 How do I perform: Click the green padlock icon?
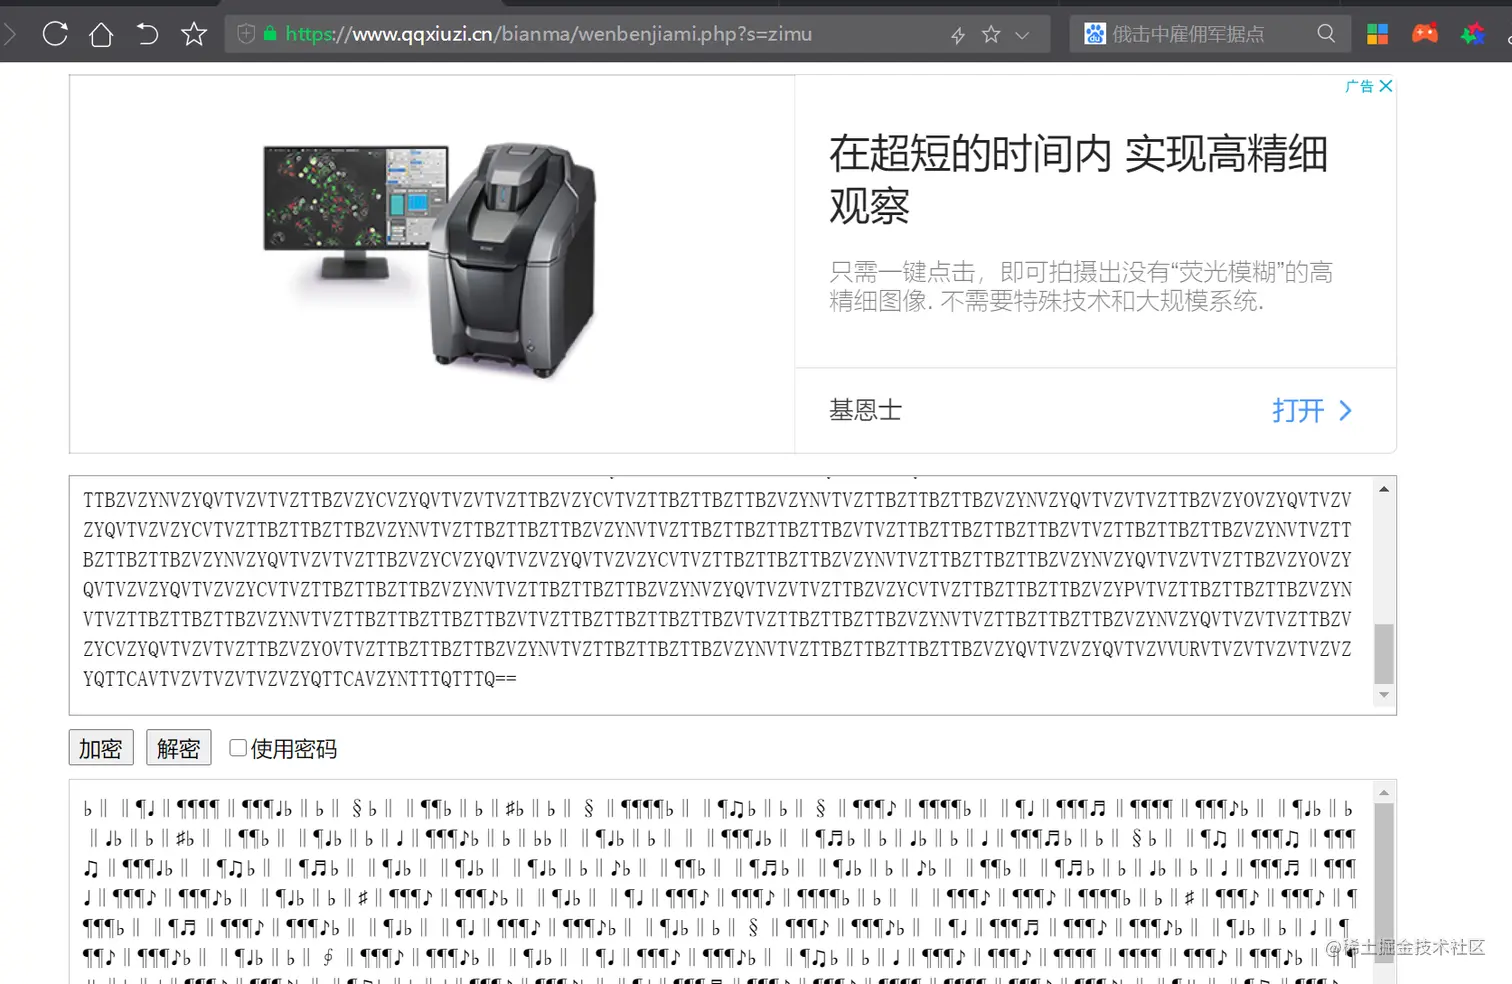270,34
